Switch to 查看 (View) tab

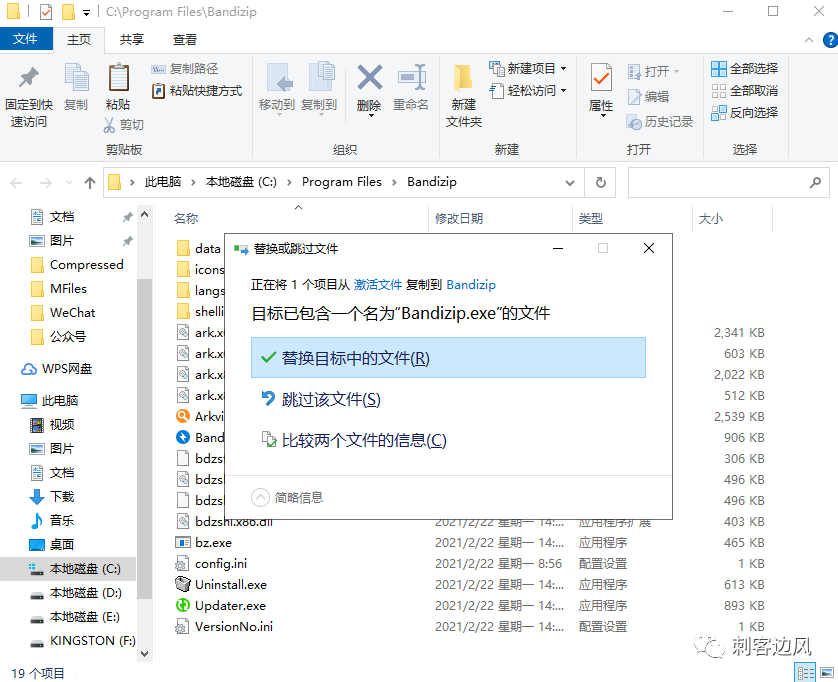click(185, 40)
